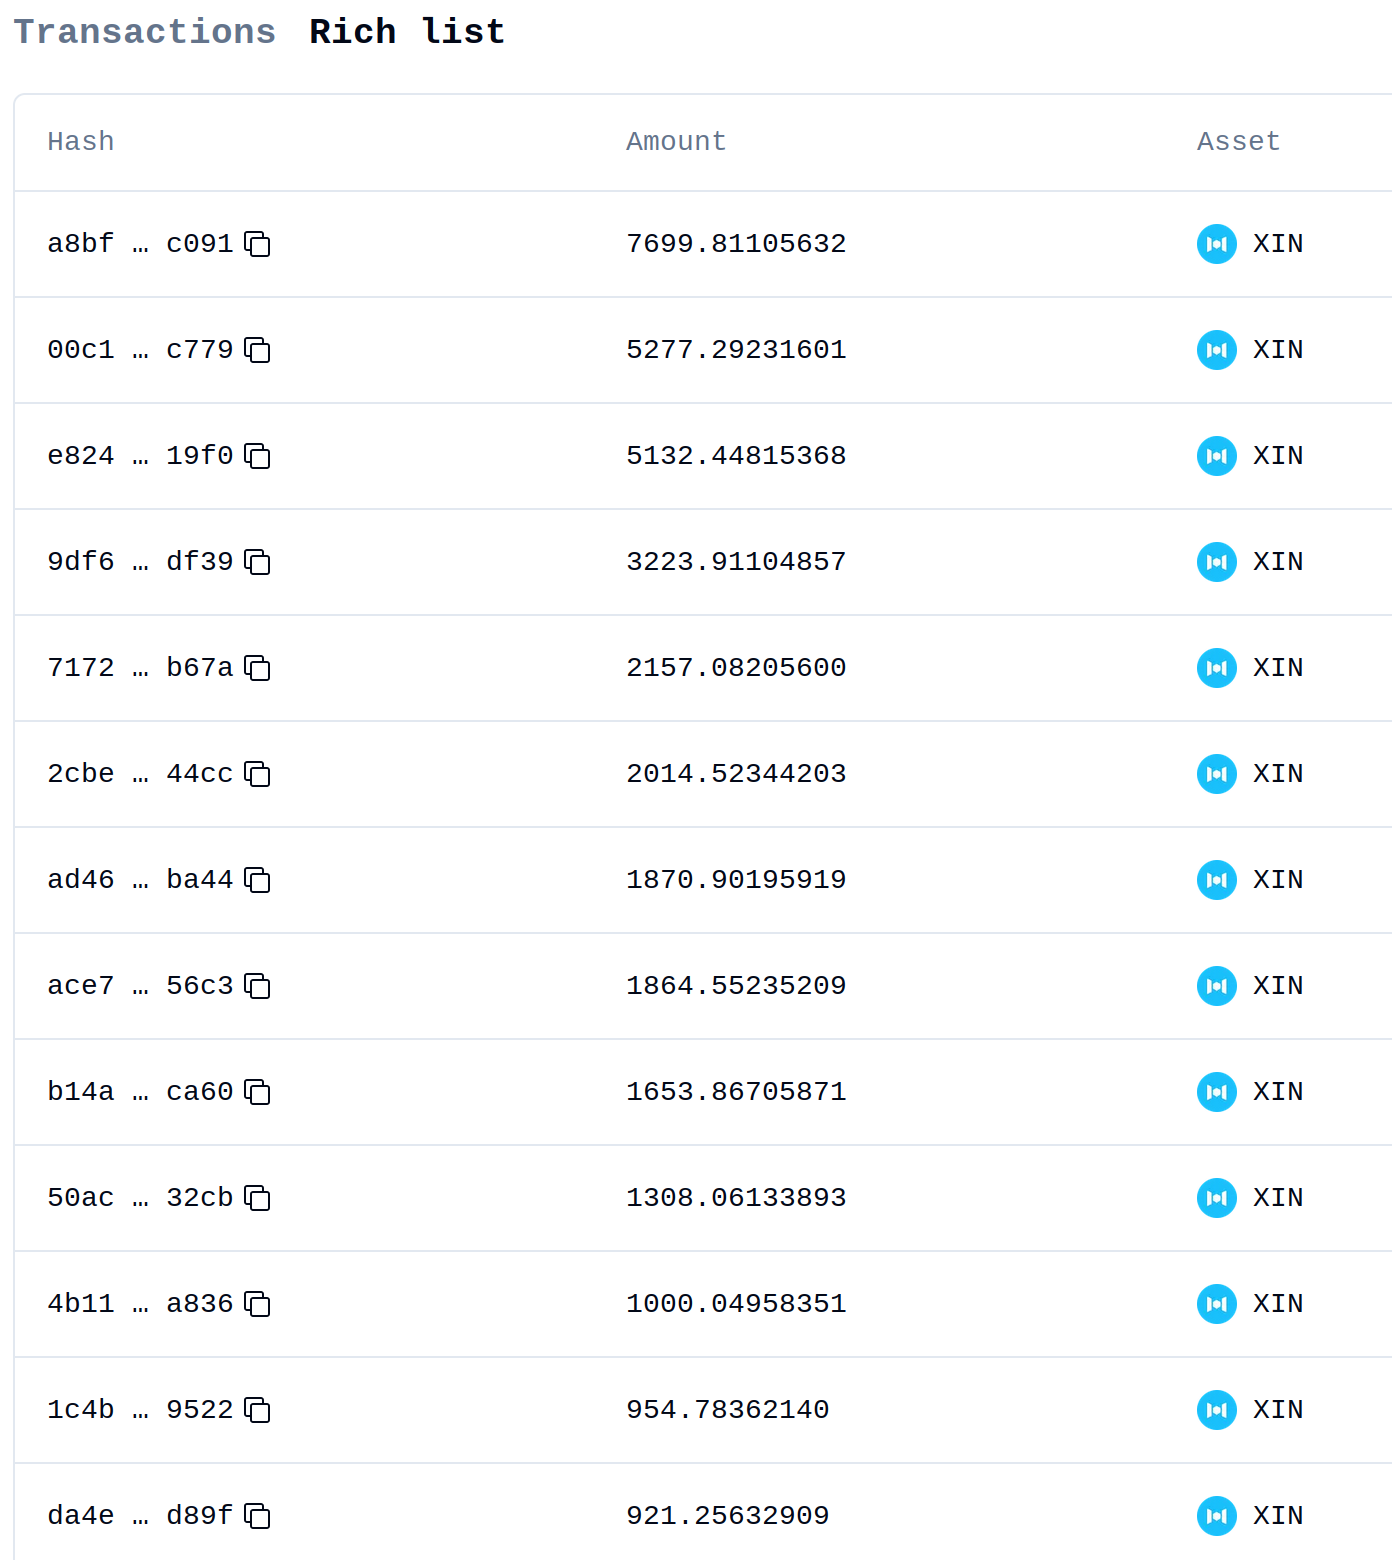Click XIN asset icon in 7699.81105632 row
Image resolution: width=1392 pixels, height=1560 pixels.
[x=1217, y=244]
